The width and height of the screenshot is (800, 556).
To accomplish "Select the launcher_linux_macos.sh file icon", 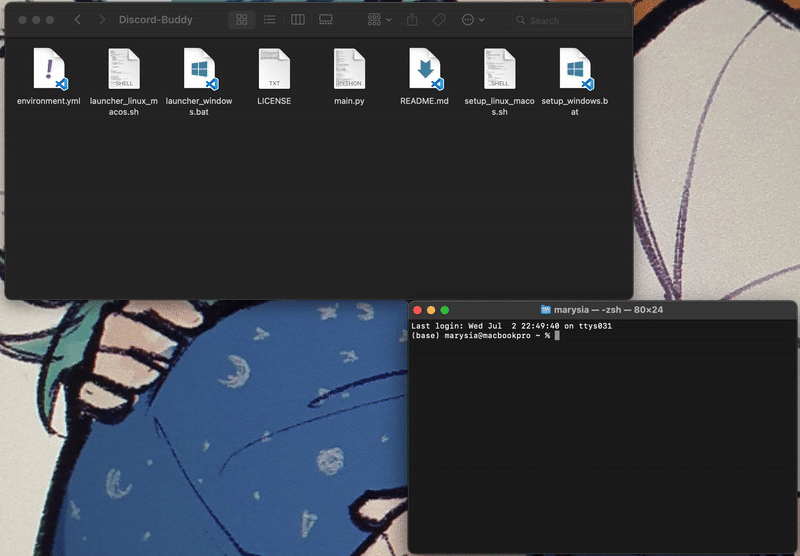I will 124,69.
